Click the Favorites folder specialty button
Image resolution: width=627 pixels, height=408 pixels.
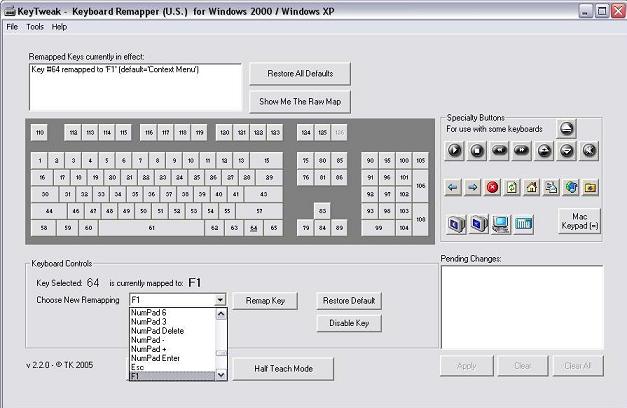click(x=590, y=187)
